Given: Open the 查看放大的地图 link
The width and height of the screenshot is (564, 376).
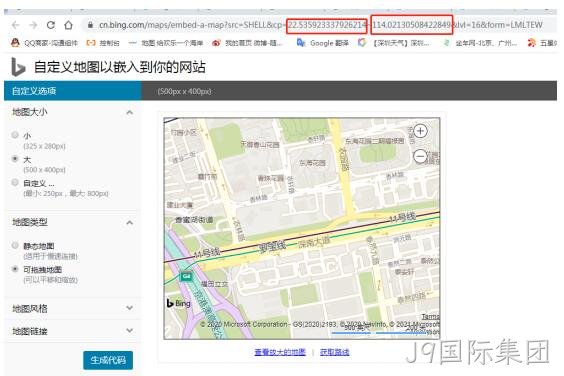Looking at the screenshot, I should click(x=280, y=352).
